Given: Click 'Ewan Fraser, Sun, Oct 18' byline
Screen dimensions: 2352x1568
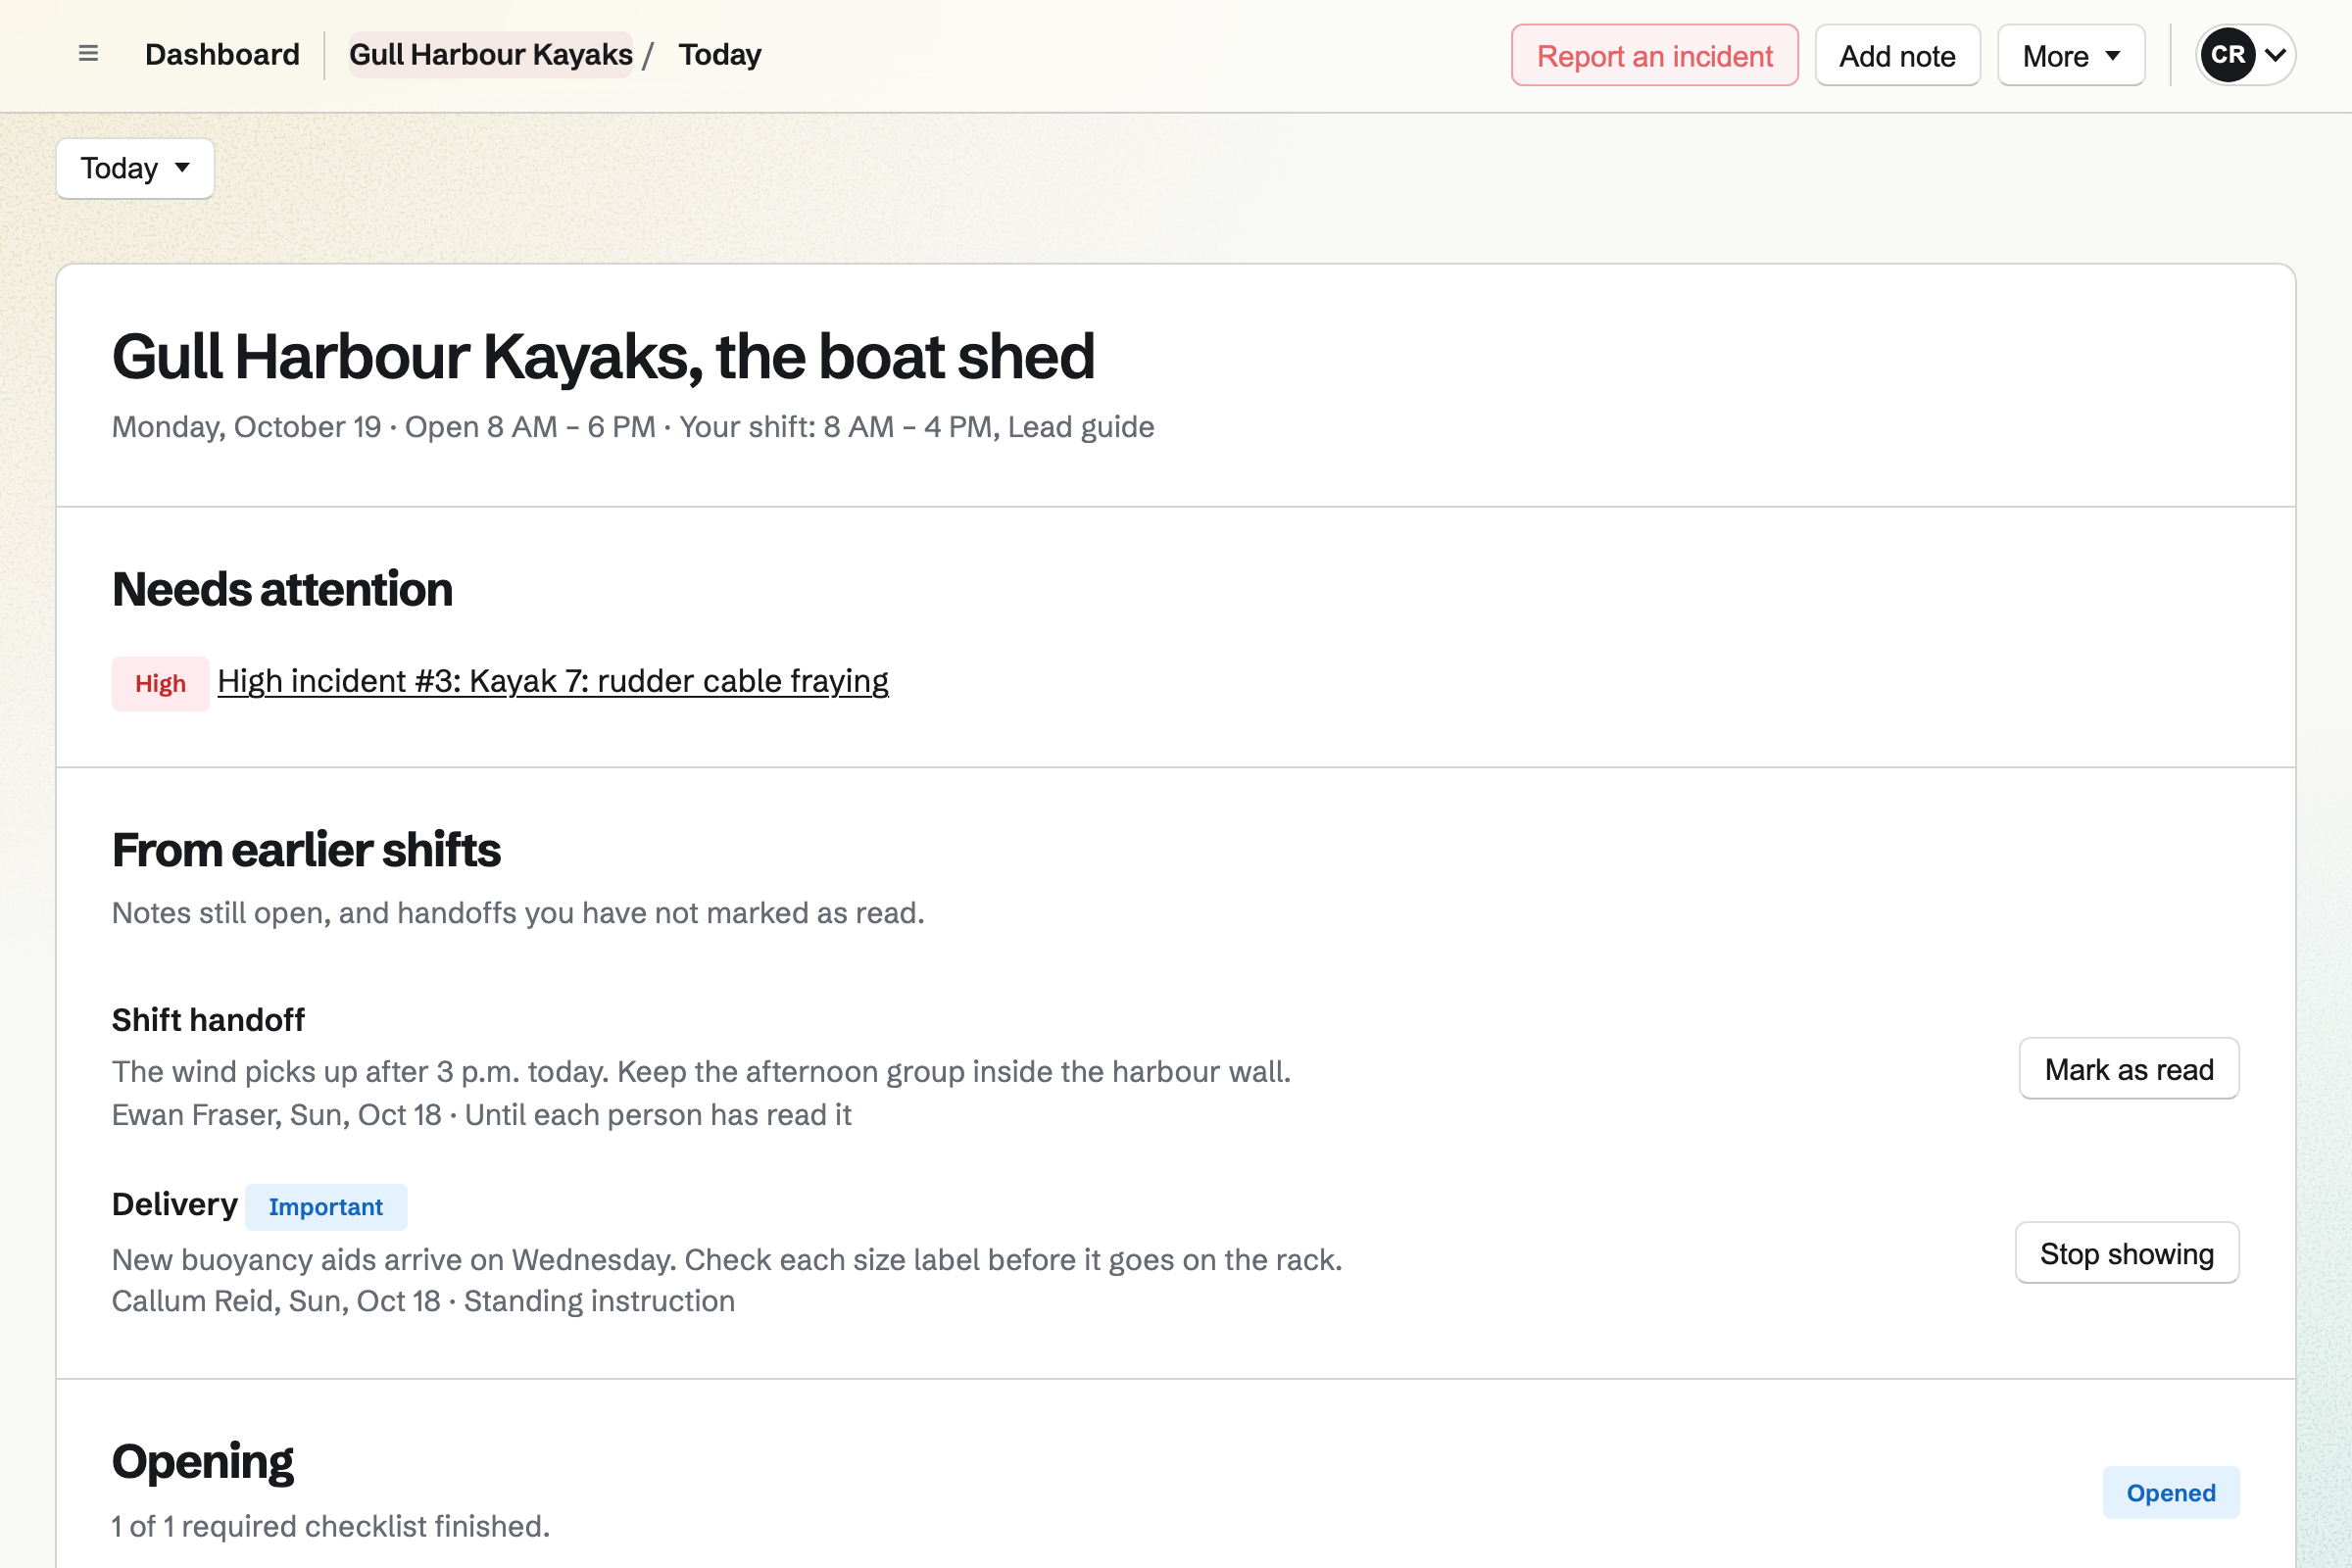Looking at the screenshot, I should click(x=276, y=1115).
